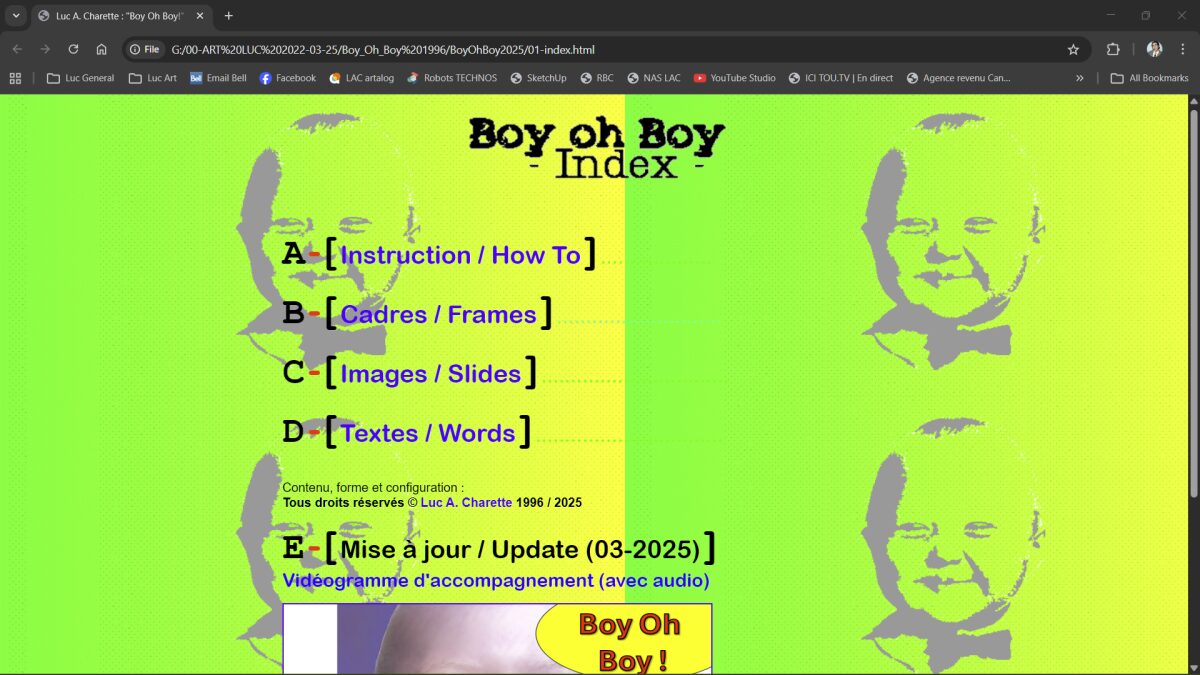Open the tab search chevron dropdown
This screenshot has height=675, width=1200.
14,16
